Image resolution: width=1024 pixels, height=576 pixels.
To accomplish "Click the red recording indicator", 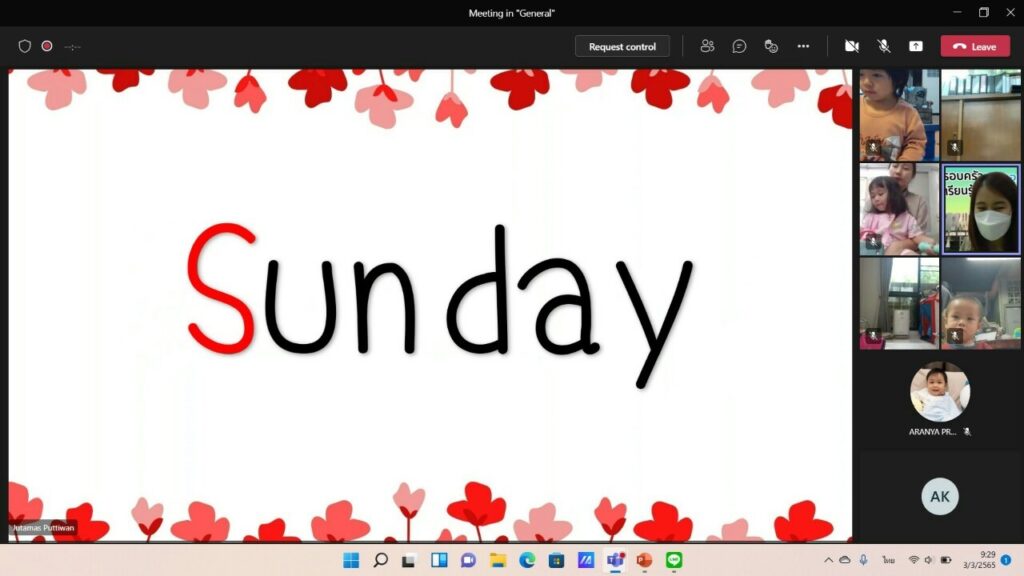I will (x=47, y=46).
